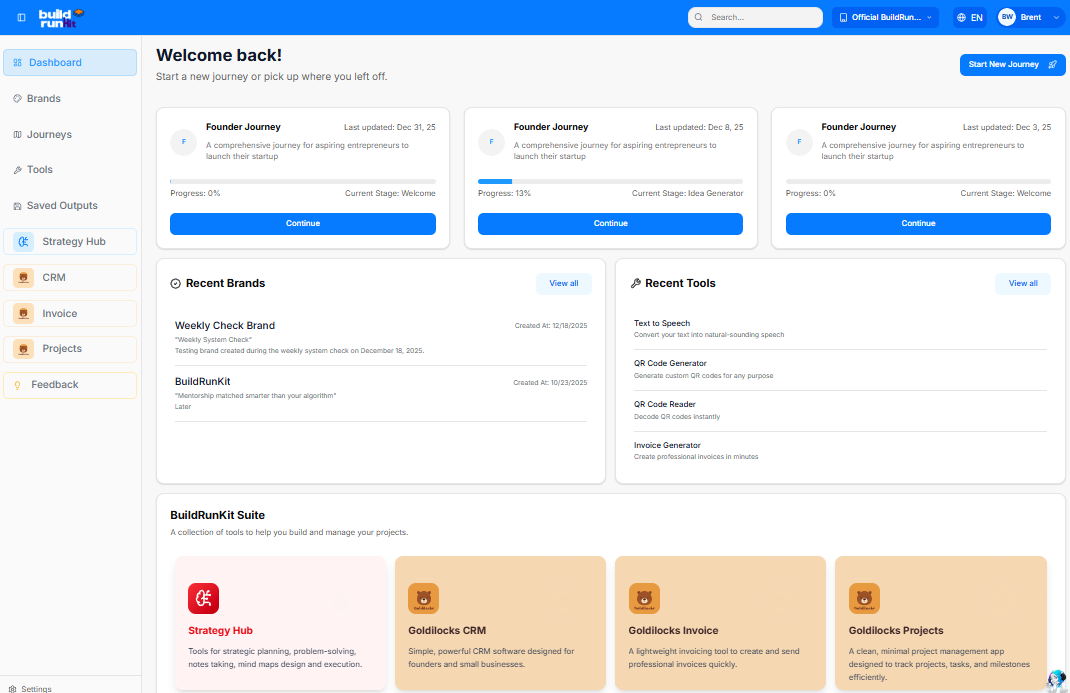
Task: Click the Goldilocks Invoice bear icon in suite
Action: [644, 598]
